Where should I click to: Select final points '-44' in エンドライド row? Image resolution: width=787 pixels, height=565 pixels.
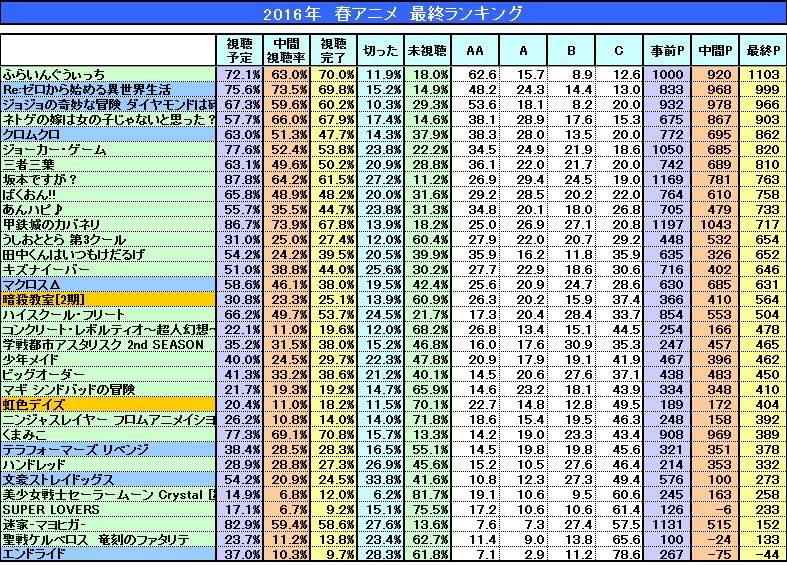pos(763,554)
